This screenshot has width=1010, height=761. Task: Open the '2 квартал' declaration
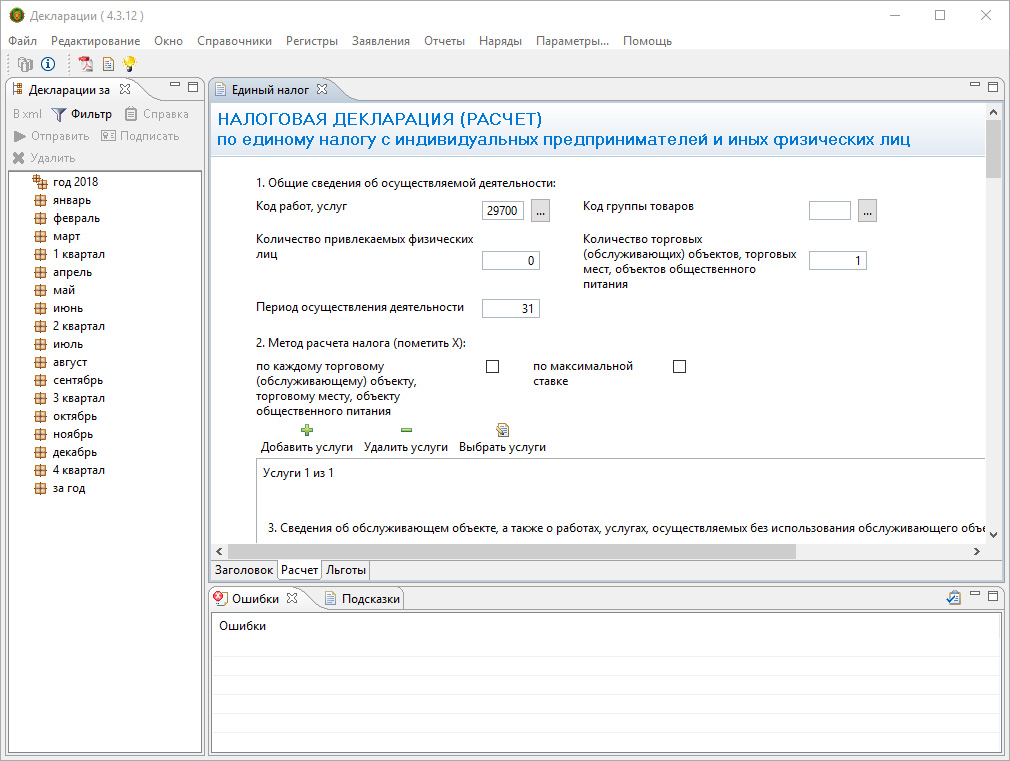(78, 326)
